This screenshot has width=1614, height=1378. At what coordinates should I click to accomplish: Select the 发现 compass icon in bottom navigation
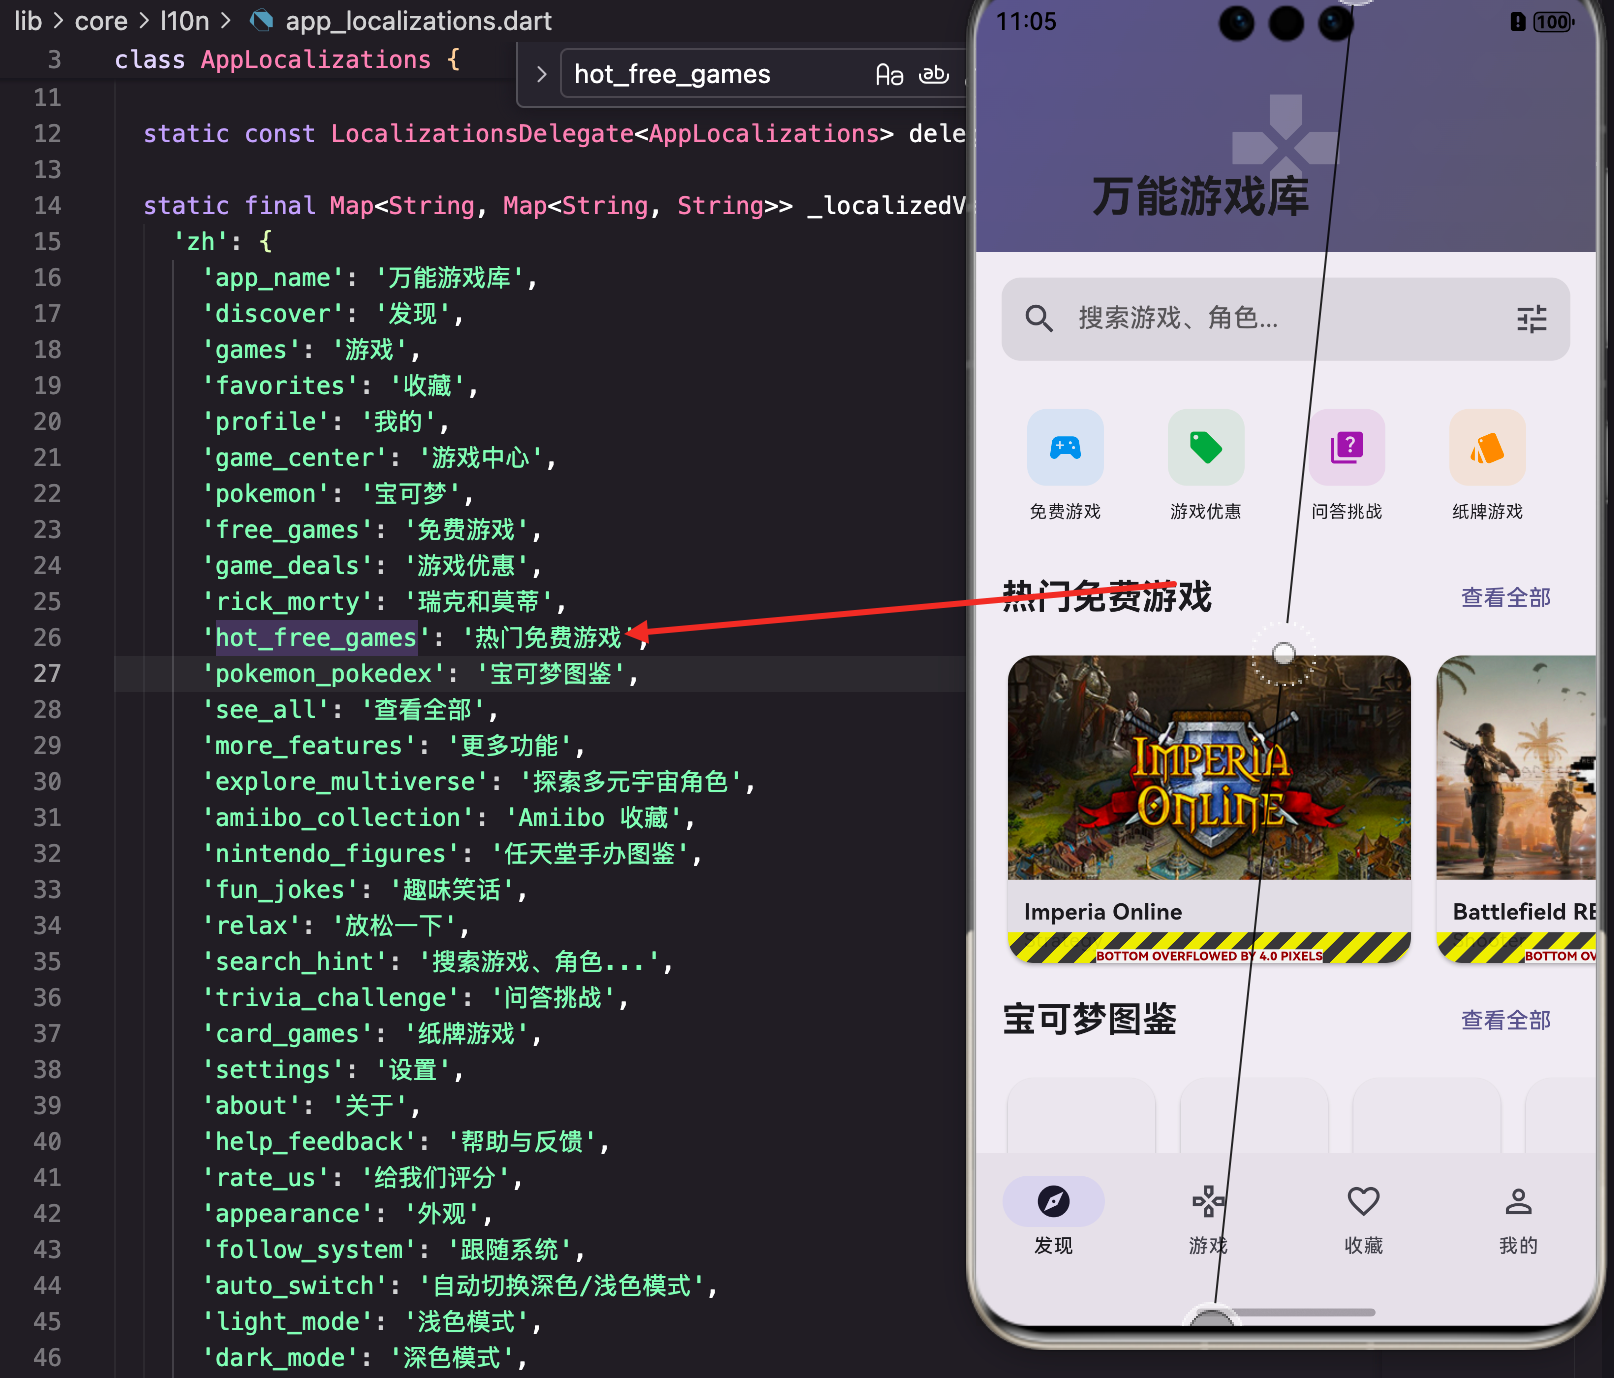coord(1053,1201)
